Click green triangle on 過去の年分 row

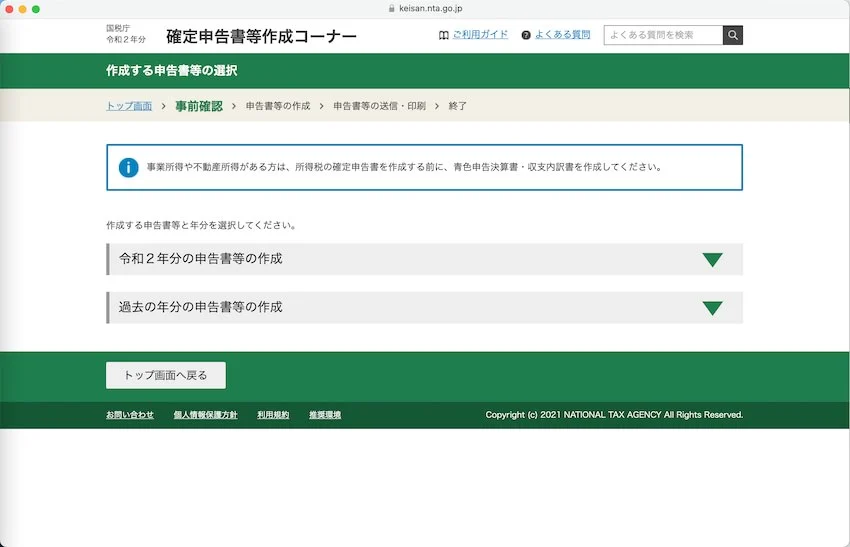click(712, 308)
